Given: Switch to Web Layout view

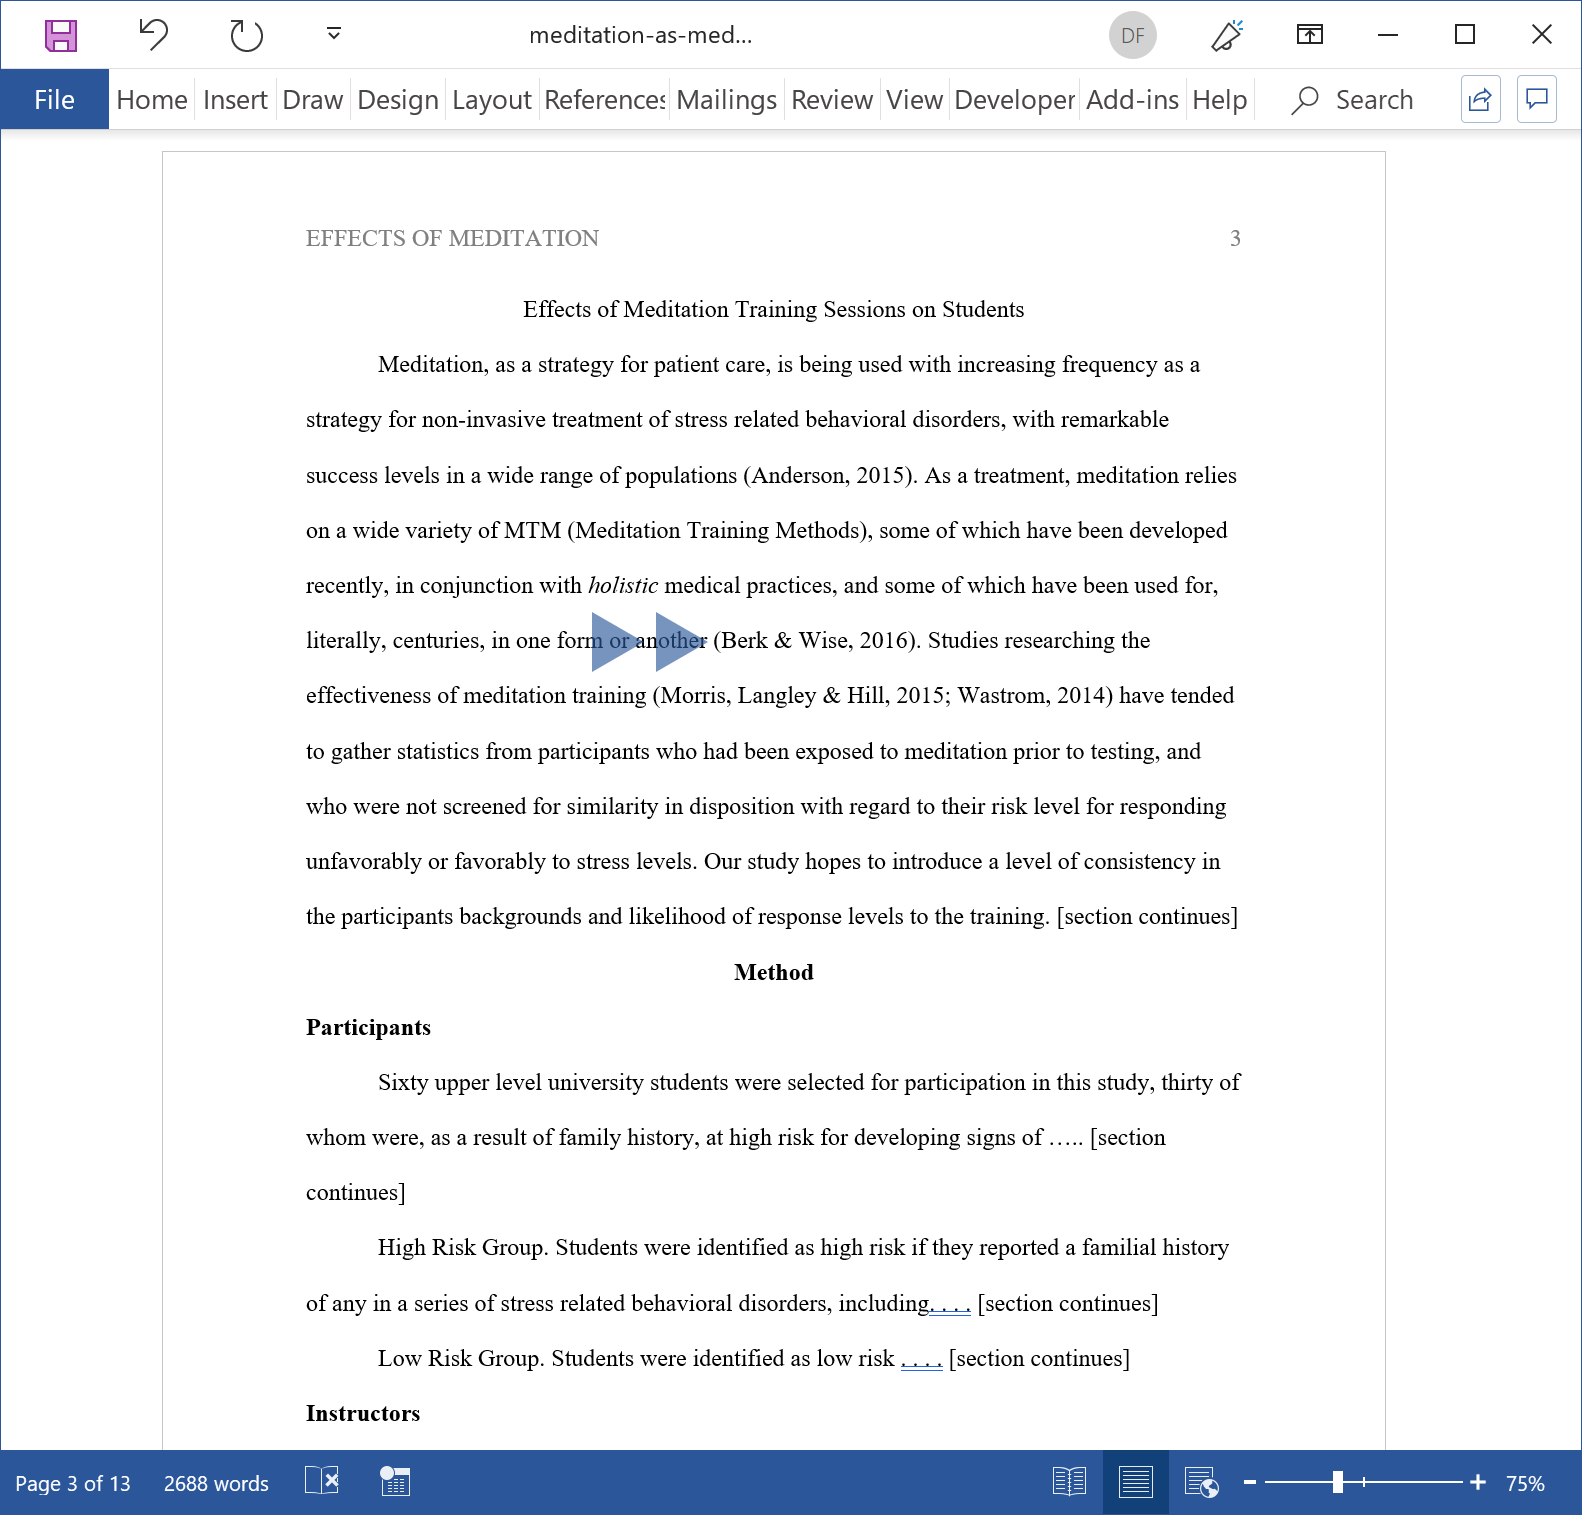Looking at the screenshot, I should click(1201, 1481).
